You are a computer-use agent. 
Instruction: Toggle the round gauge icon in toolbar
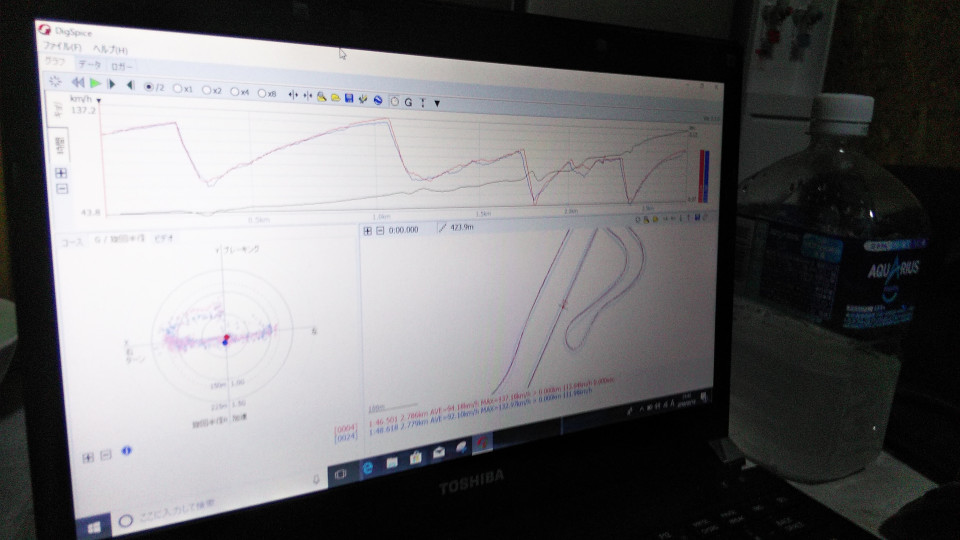coord(394,101)
